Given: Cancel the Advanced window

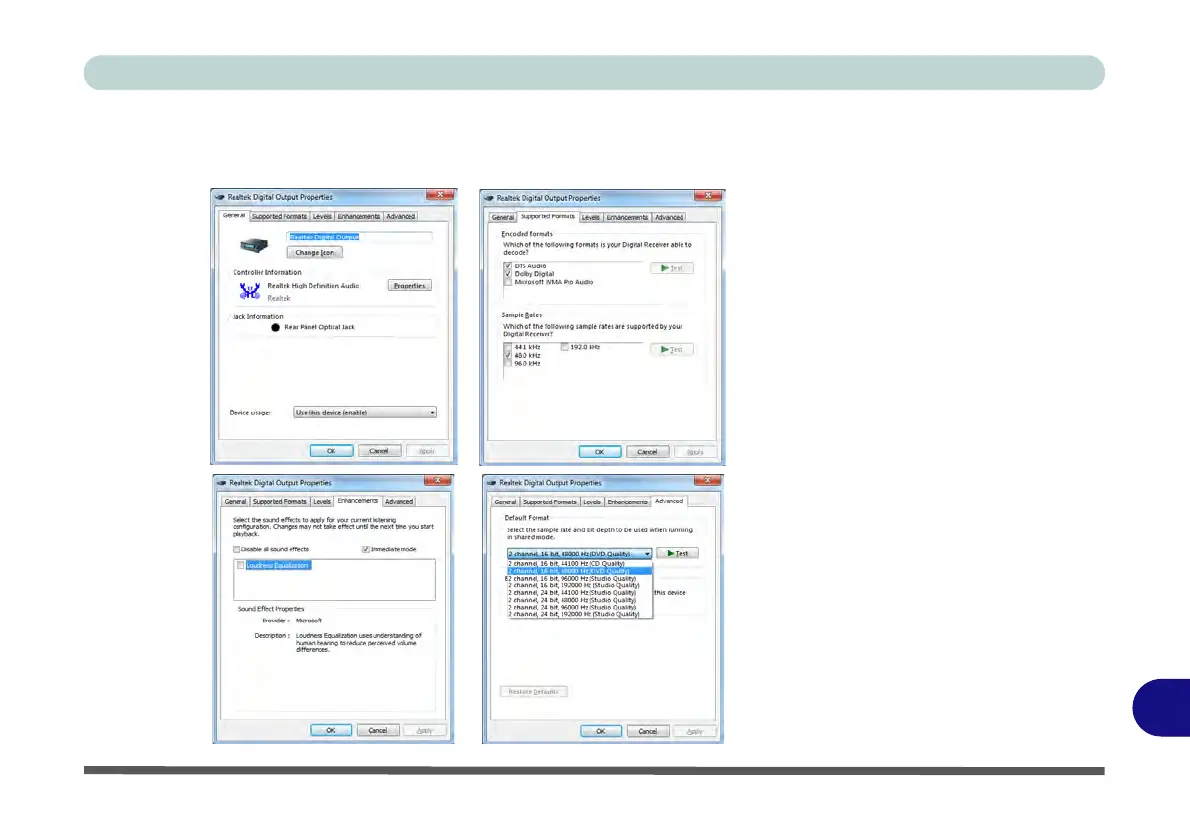Looking at the screenshot, I should (x=647, y=731).
